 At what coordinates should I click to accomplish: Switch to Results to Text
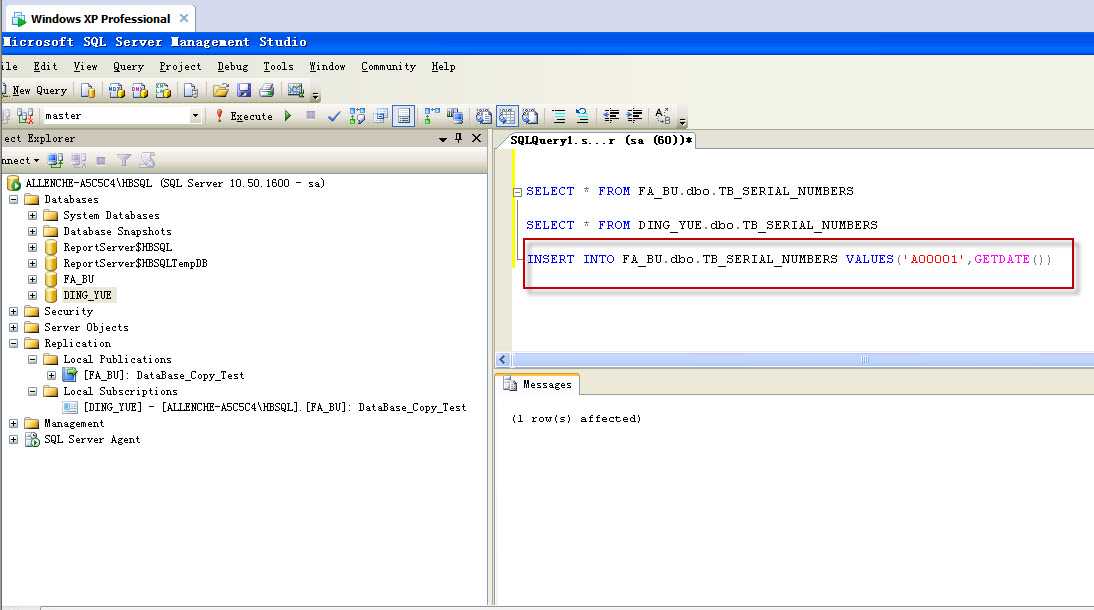pyautogui.click(x=484, y=116)
